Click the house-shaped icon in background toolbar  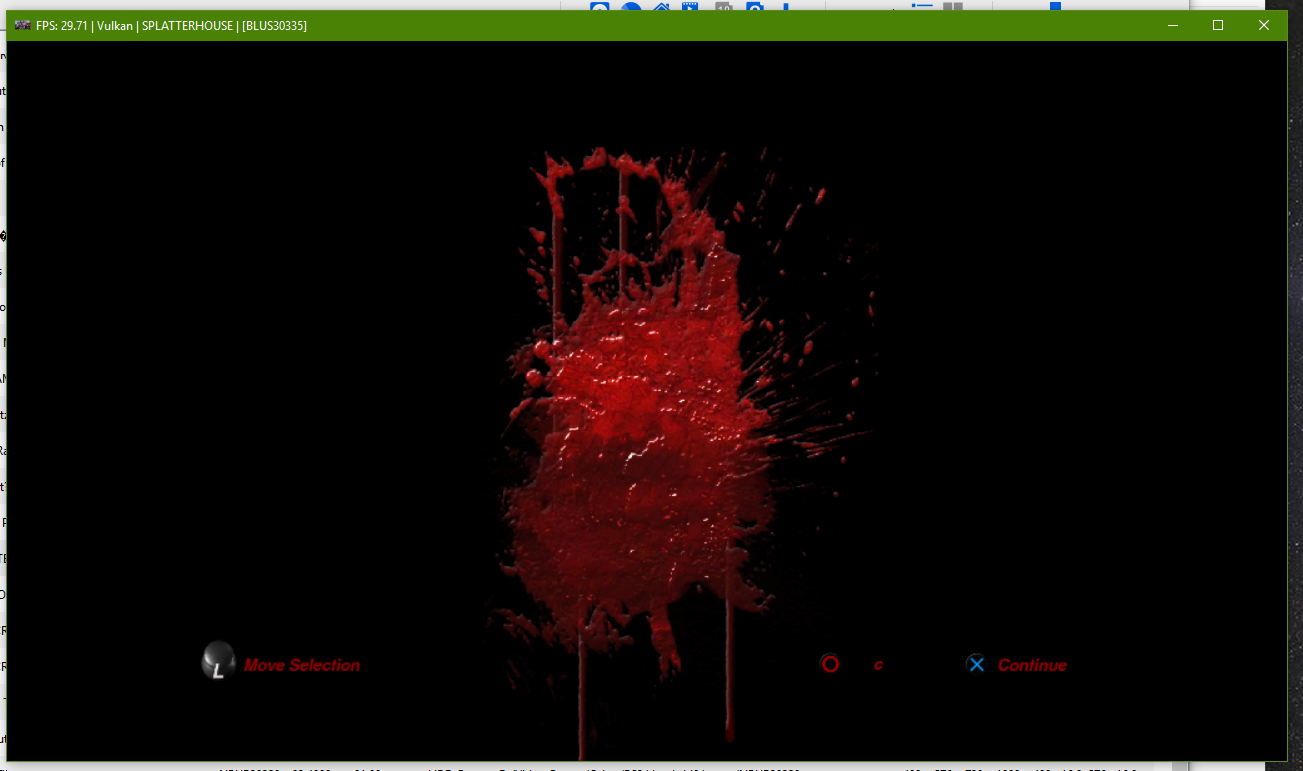point(661,6)
